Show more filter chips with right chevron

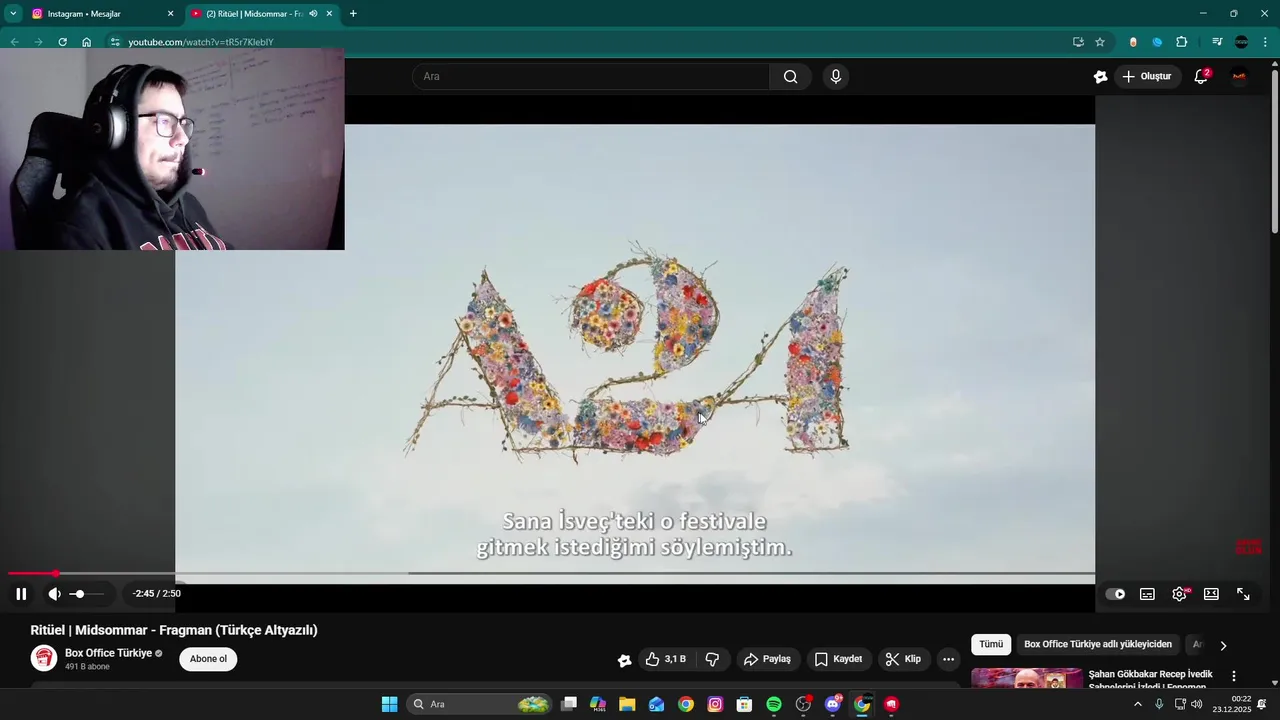pyautogui.click(x=1222, y=646)
